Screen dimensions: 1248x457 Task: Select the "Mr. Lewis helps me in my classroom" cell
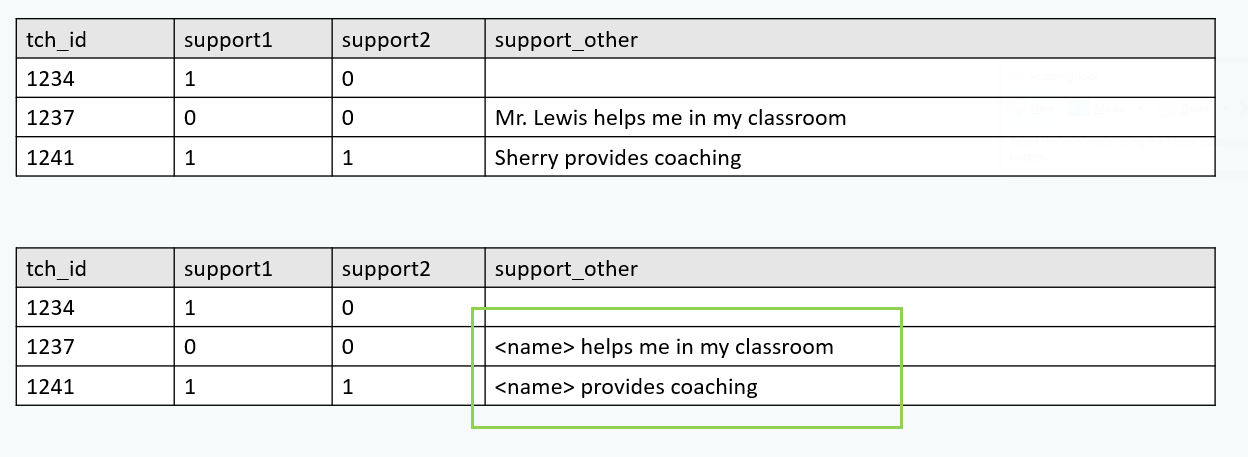tap(670, 118)
